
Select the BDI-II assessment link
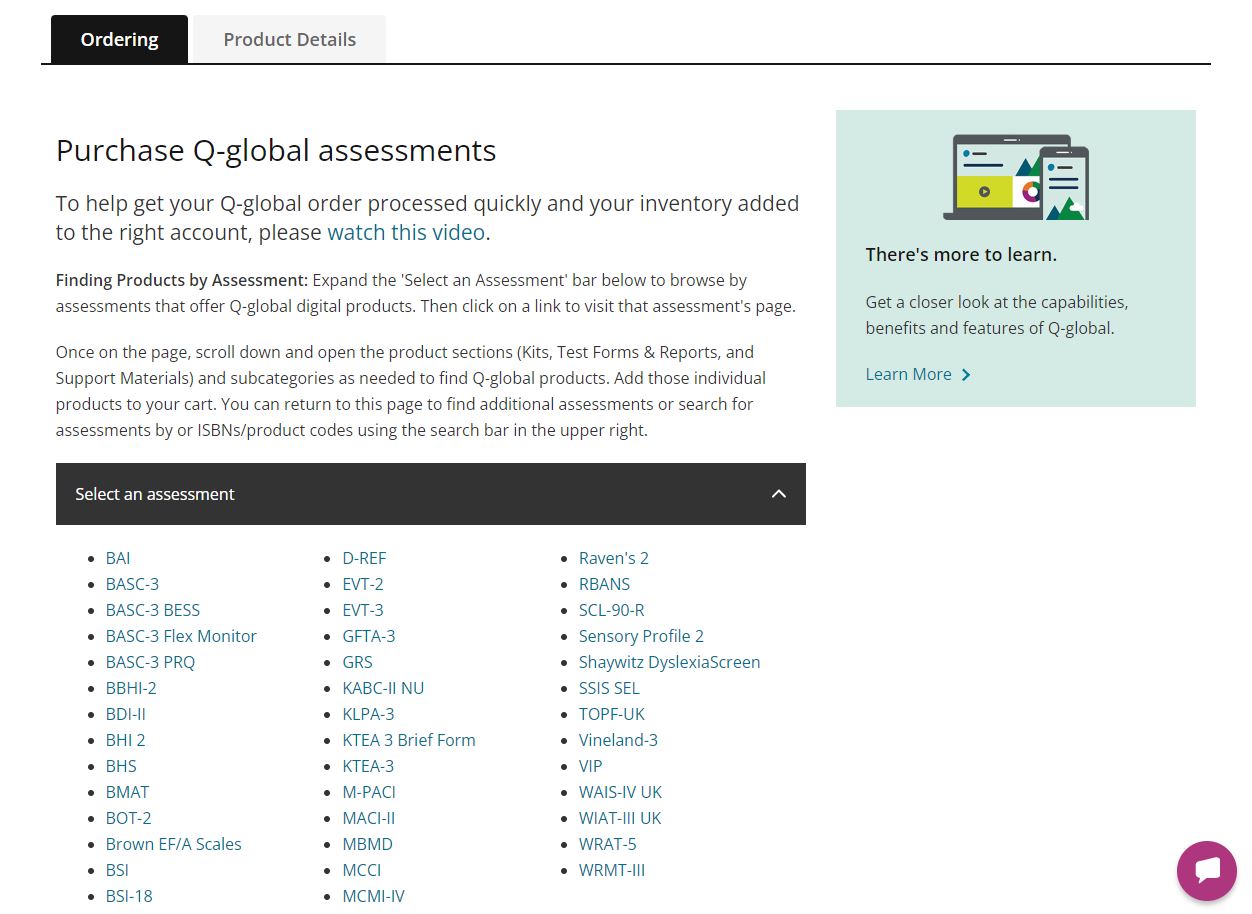click(x=126, y=714)
